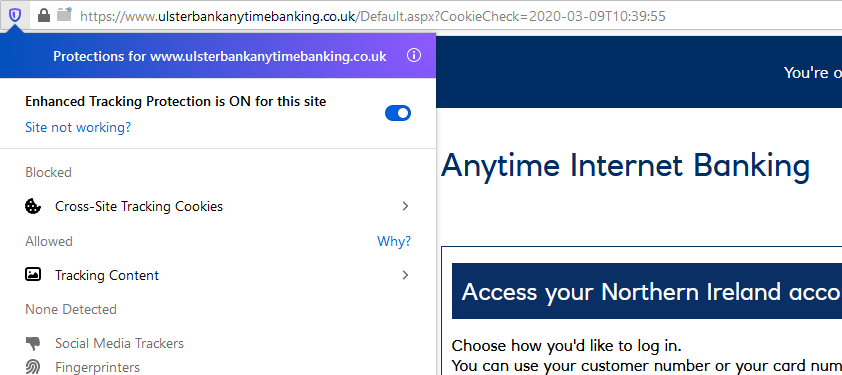Click the image icon for Tracking Content
This screenshot has width=842, height=375.
pyautogui.click(x=33, y=275)
